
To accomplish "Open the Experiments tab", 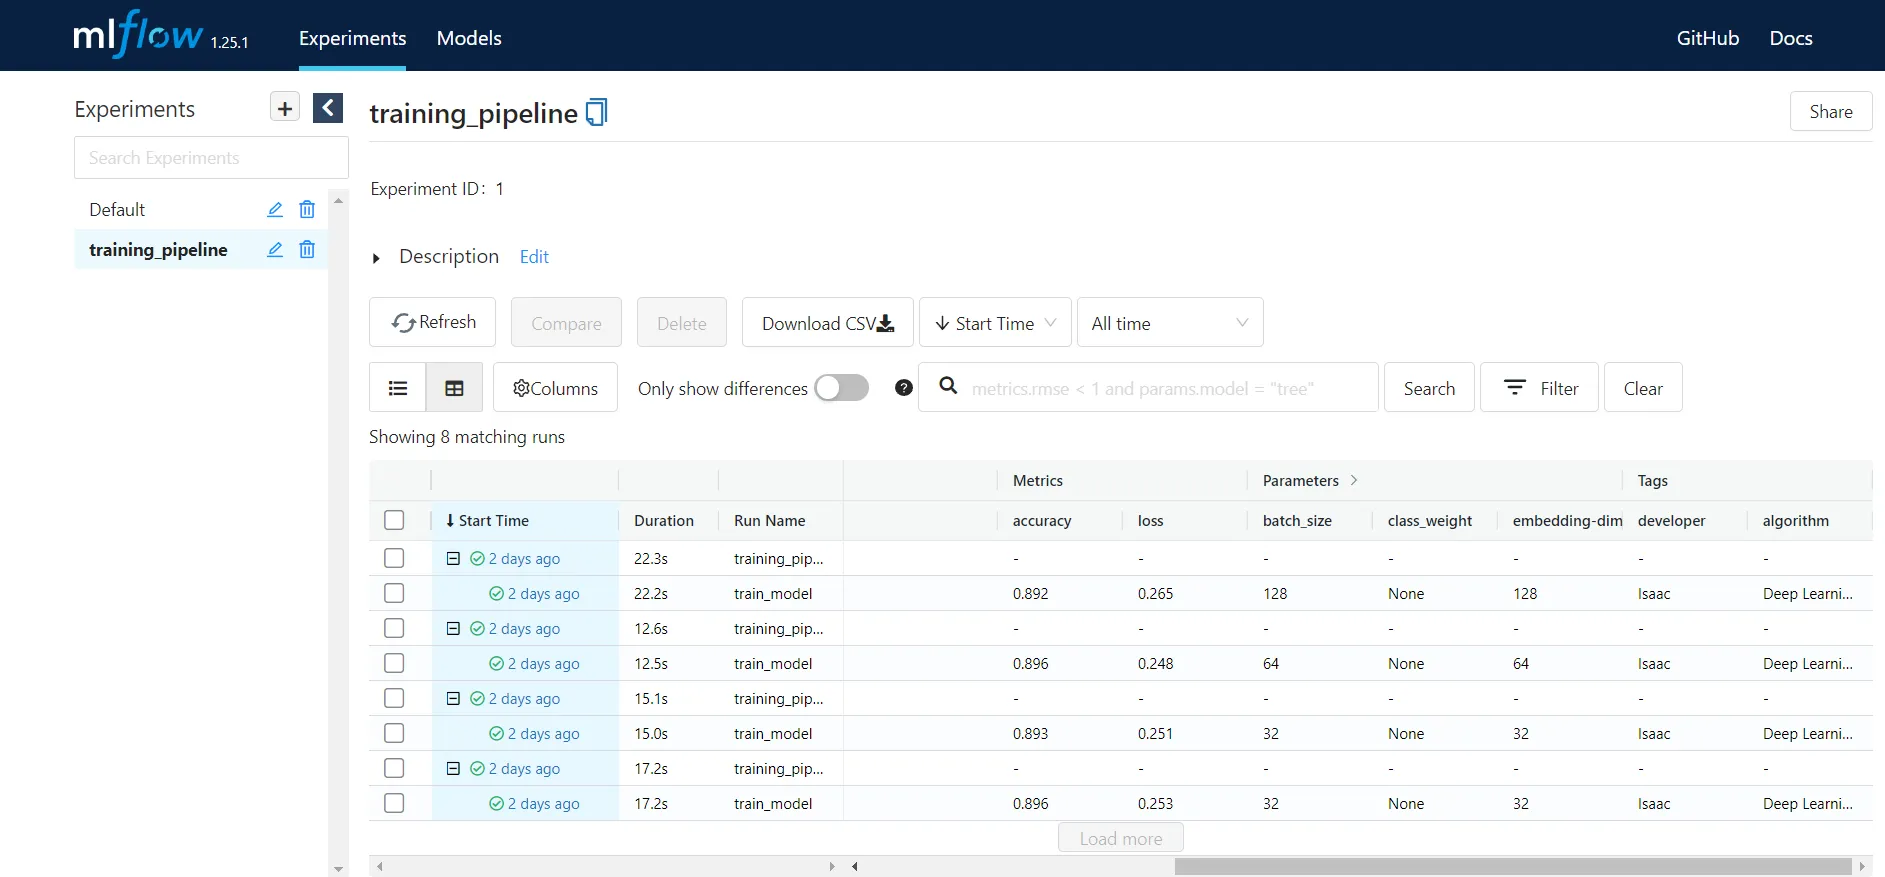I will (352, 38).
